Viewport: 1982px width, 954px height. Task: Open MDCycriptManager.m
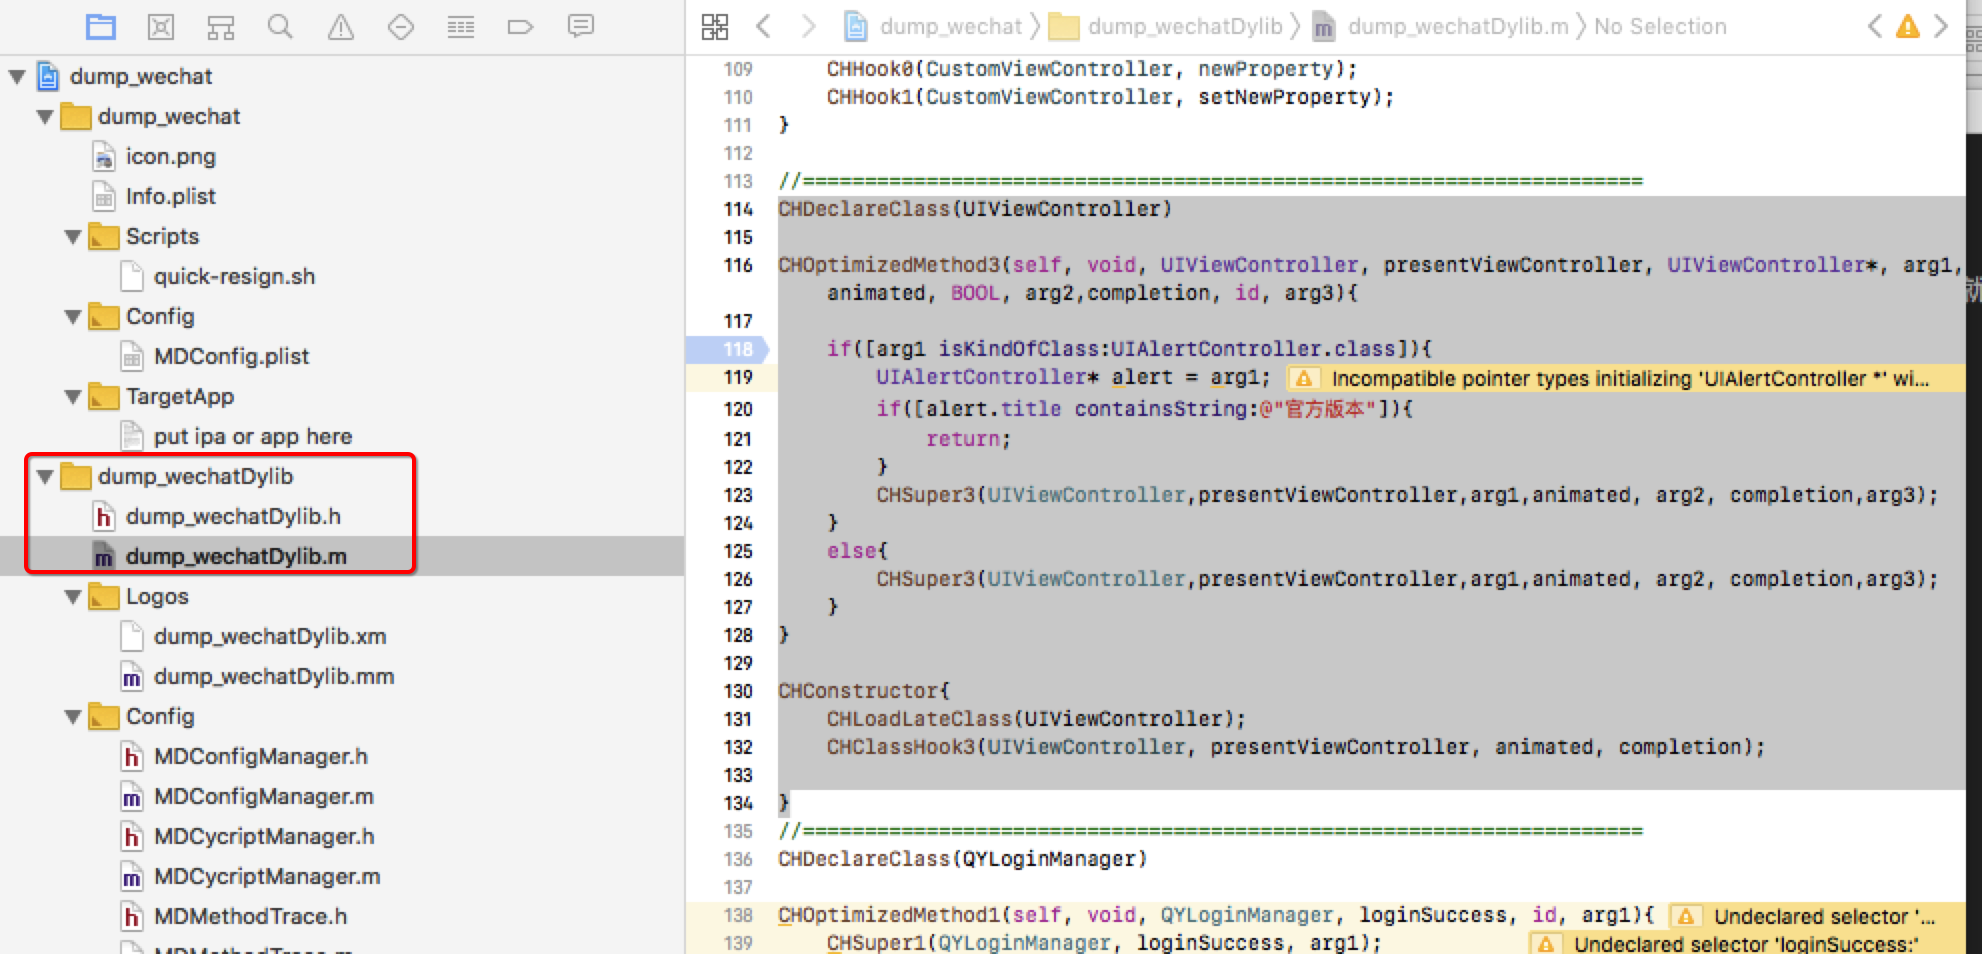click(x=267, y=877)
